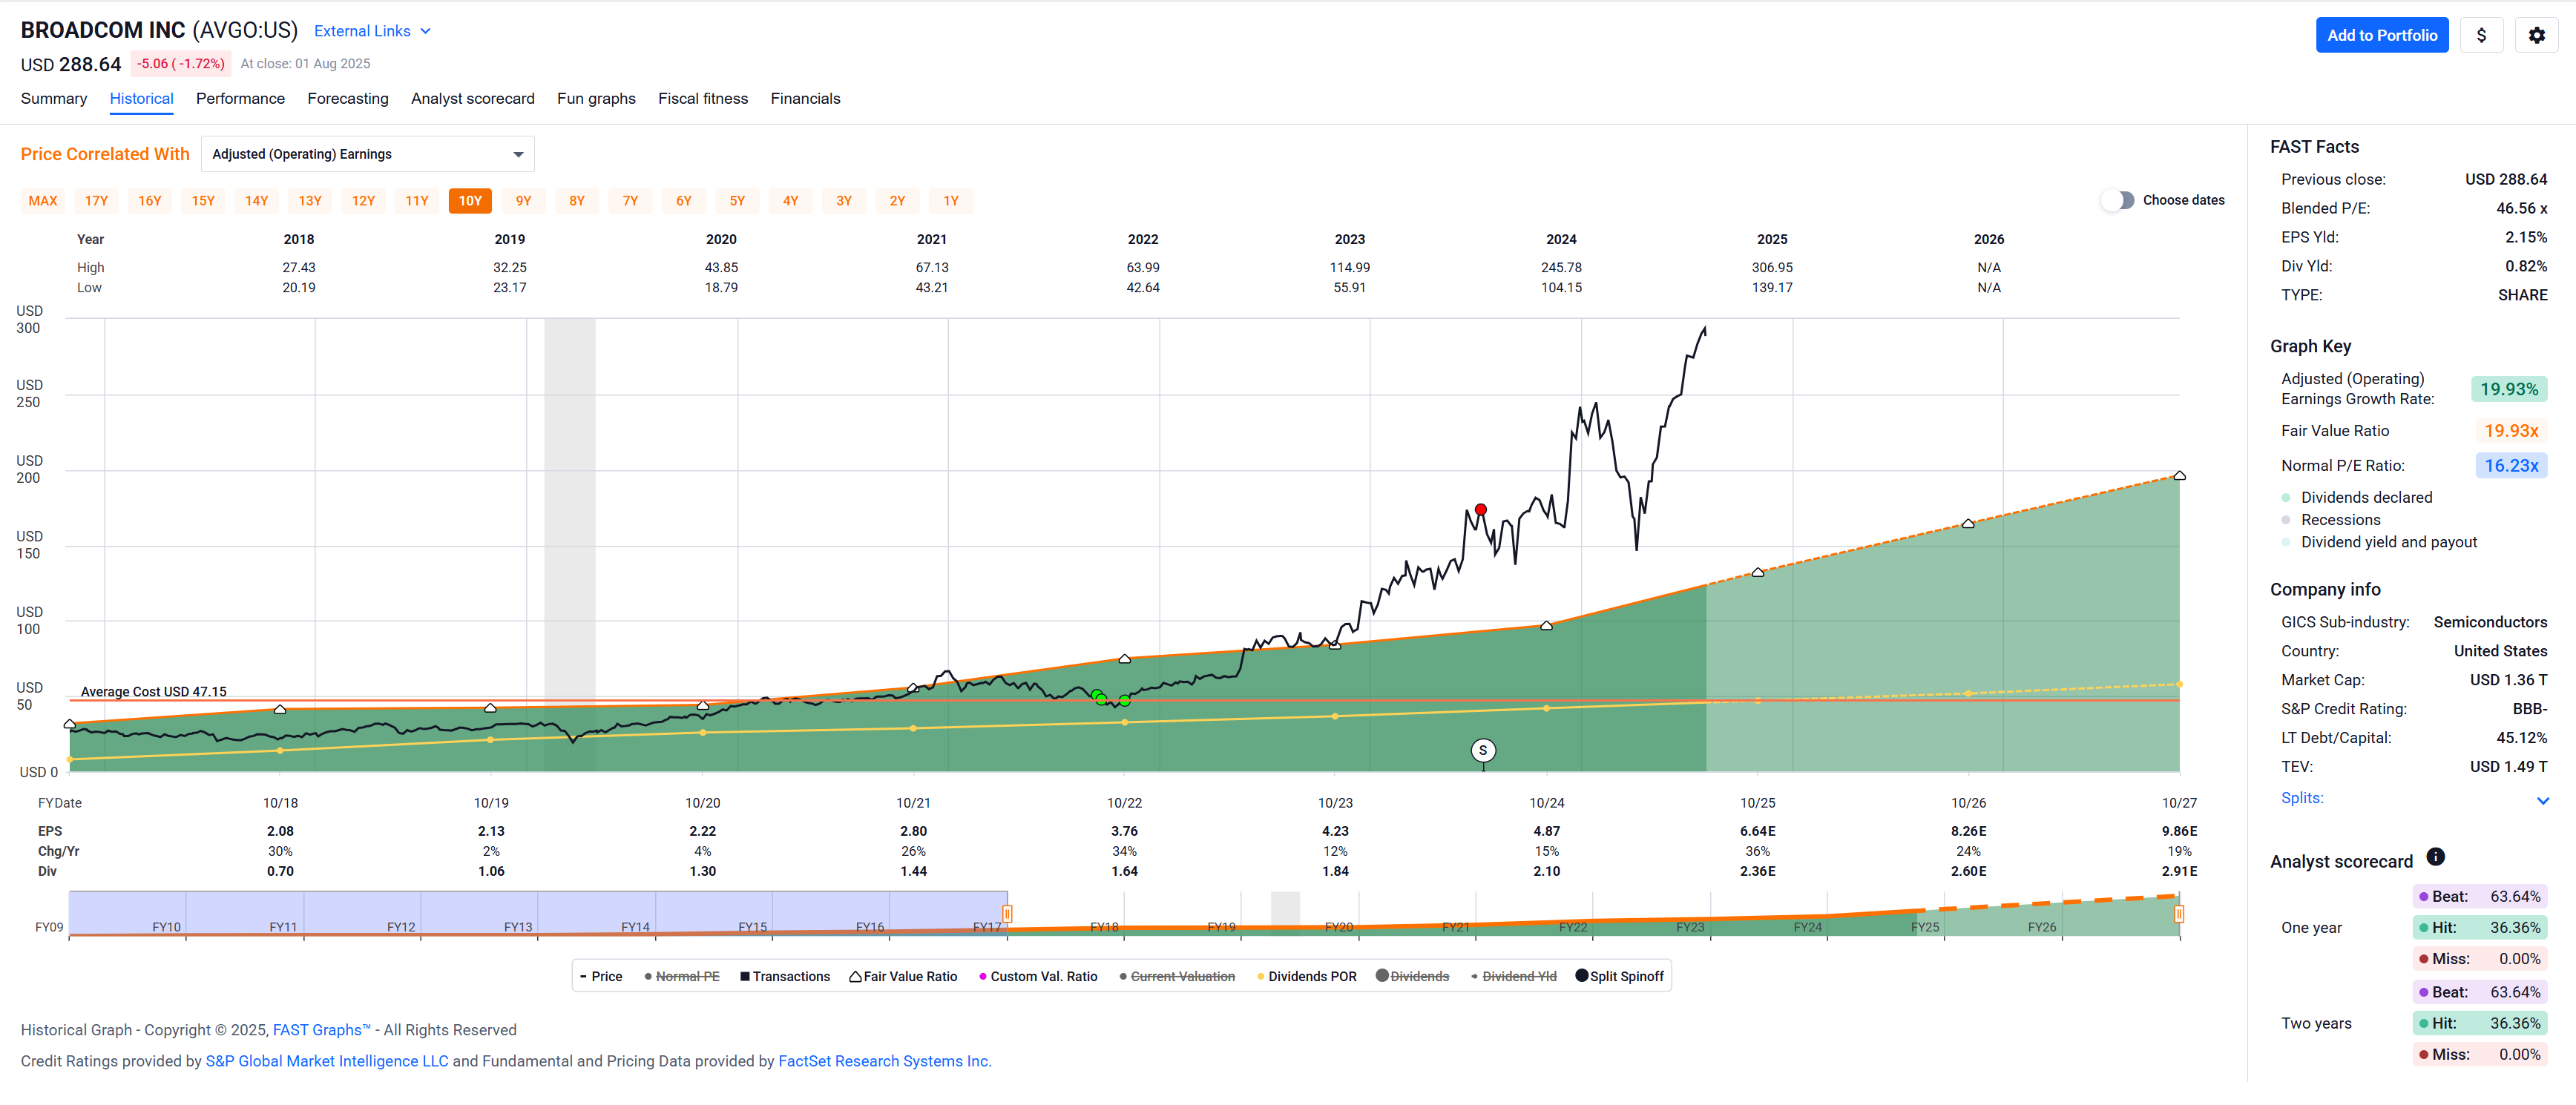Click the right timeline range slider handle

2178,913
